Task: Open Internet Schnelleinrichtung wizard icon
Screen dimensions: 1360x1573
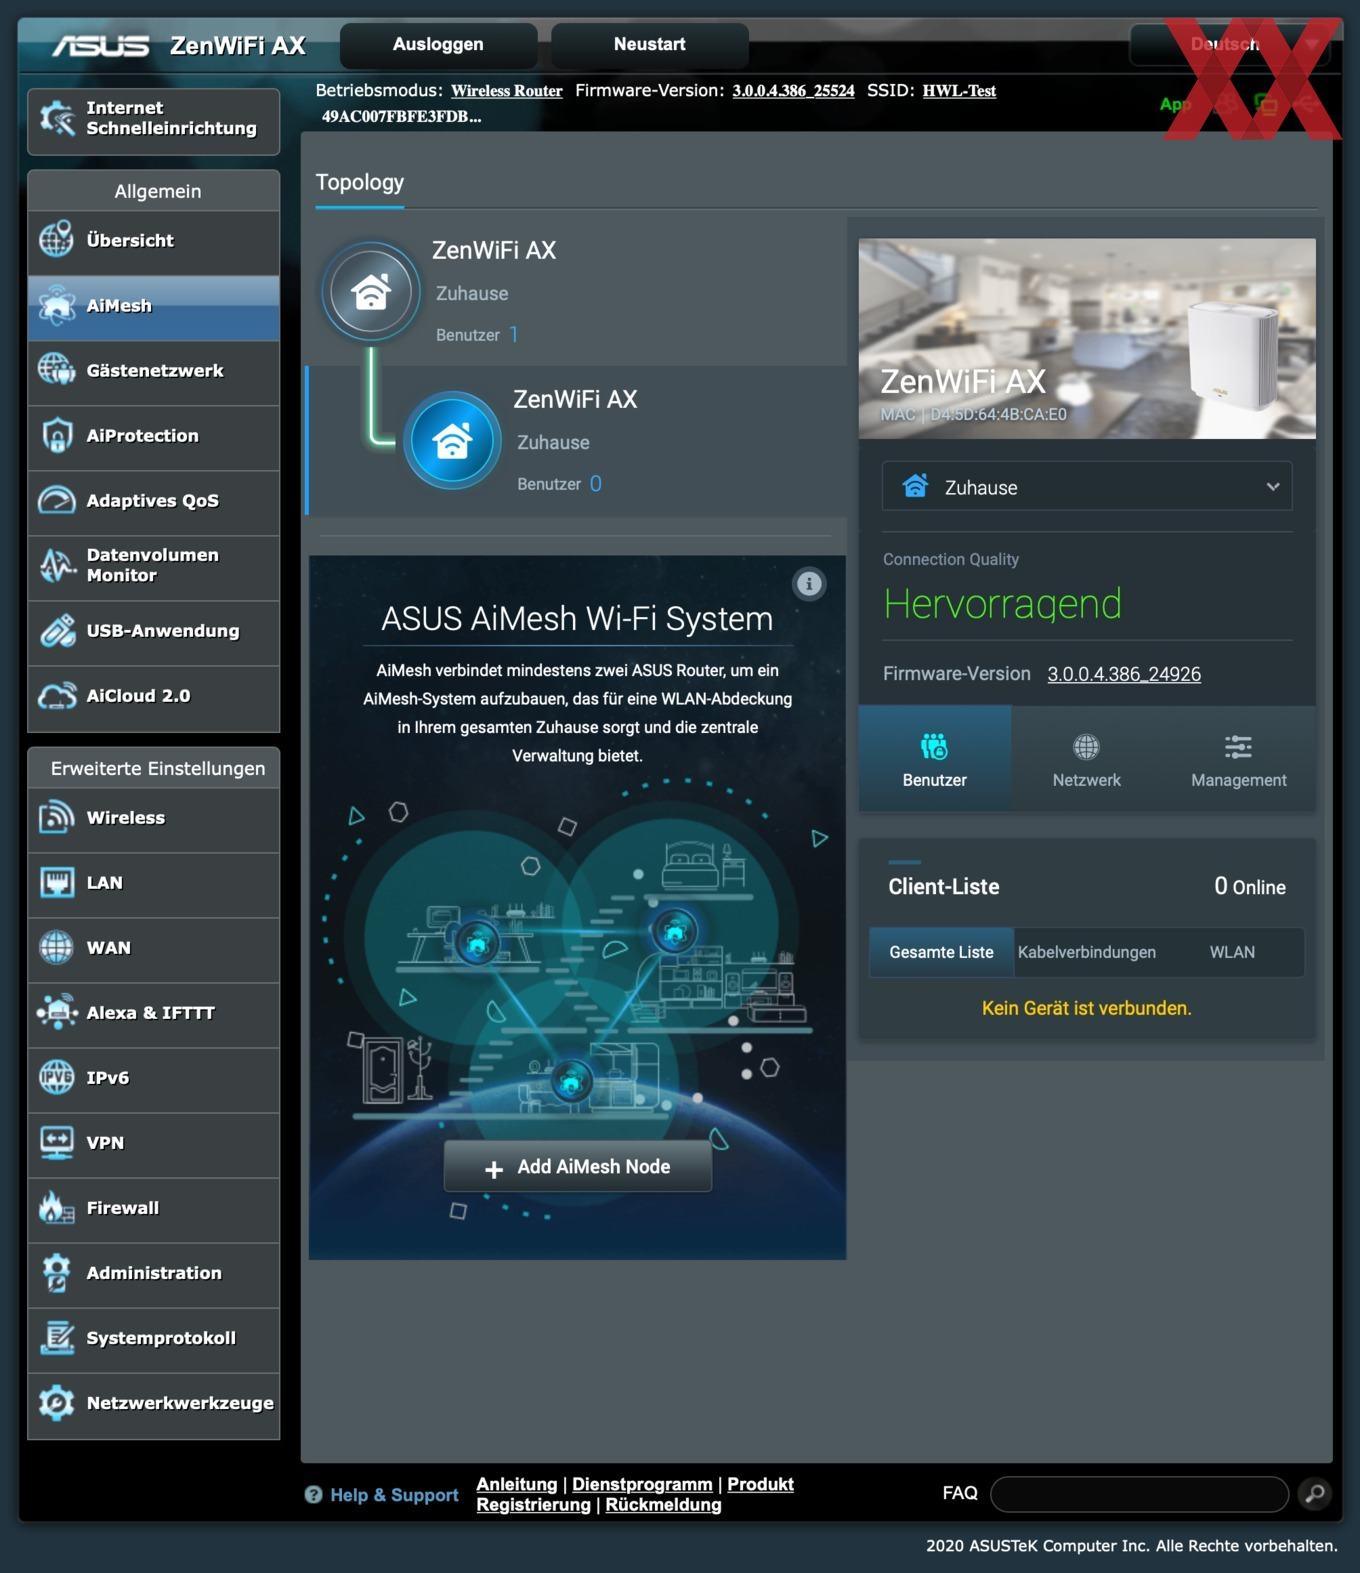Action: [x=56, y=119]
